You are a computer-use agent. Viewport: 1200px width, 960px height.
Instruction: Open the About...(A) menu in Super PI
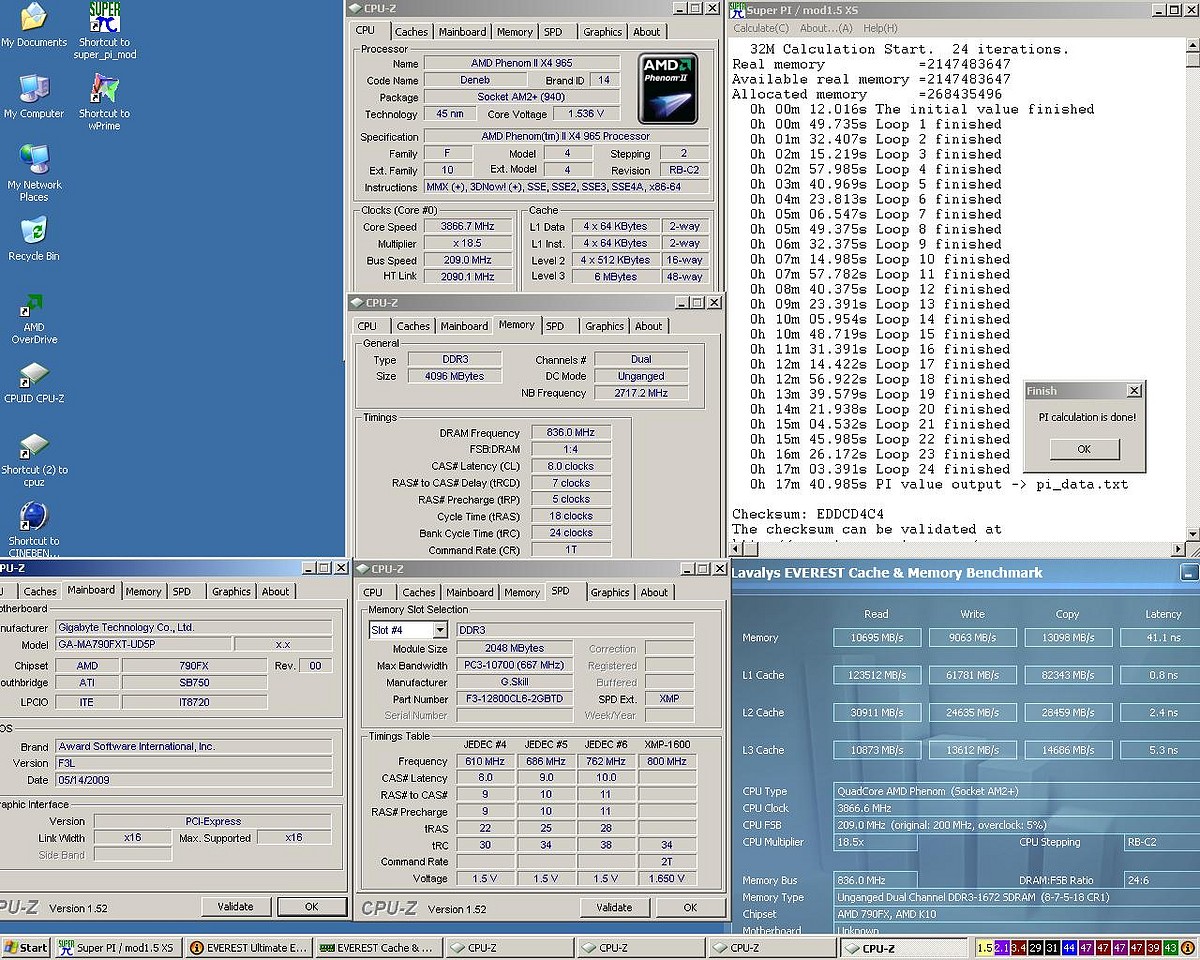pos(826,28)
